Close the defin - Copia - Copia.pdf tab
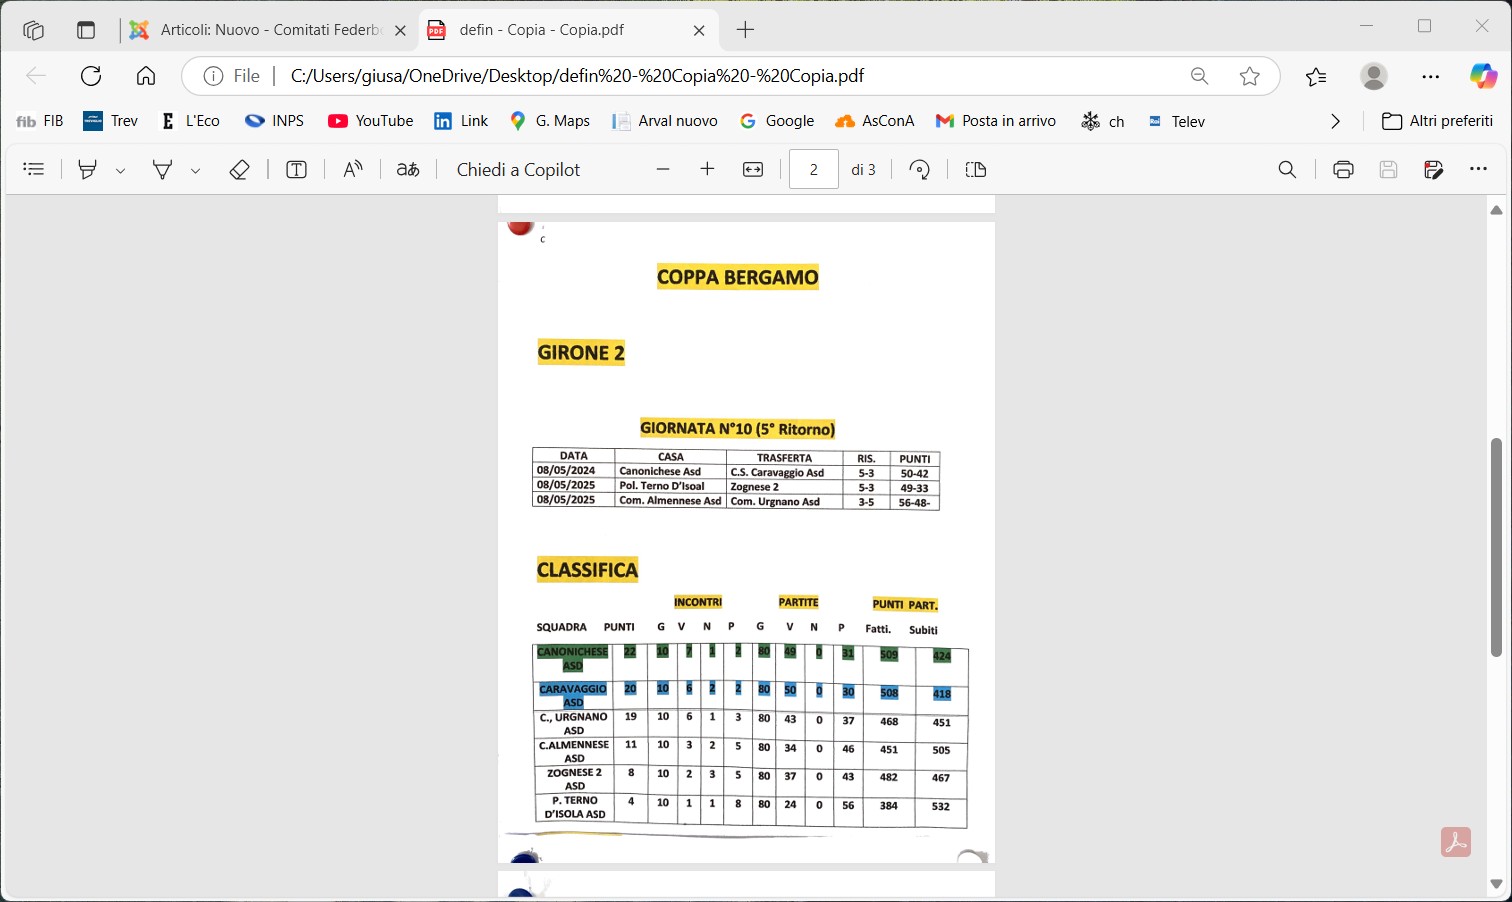The width and height of the screenshot is (1512, 902). 699,31
